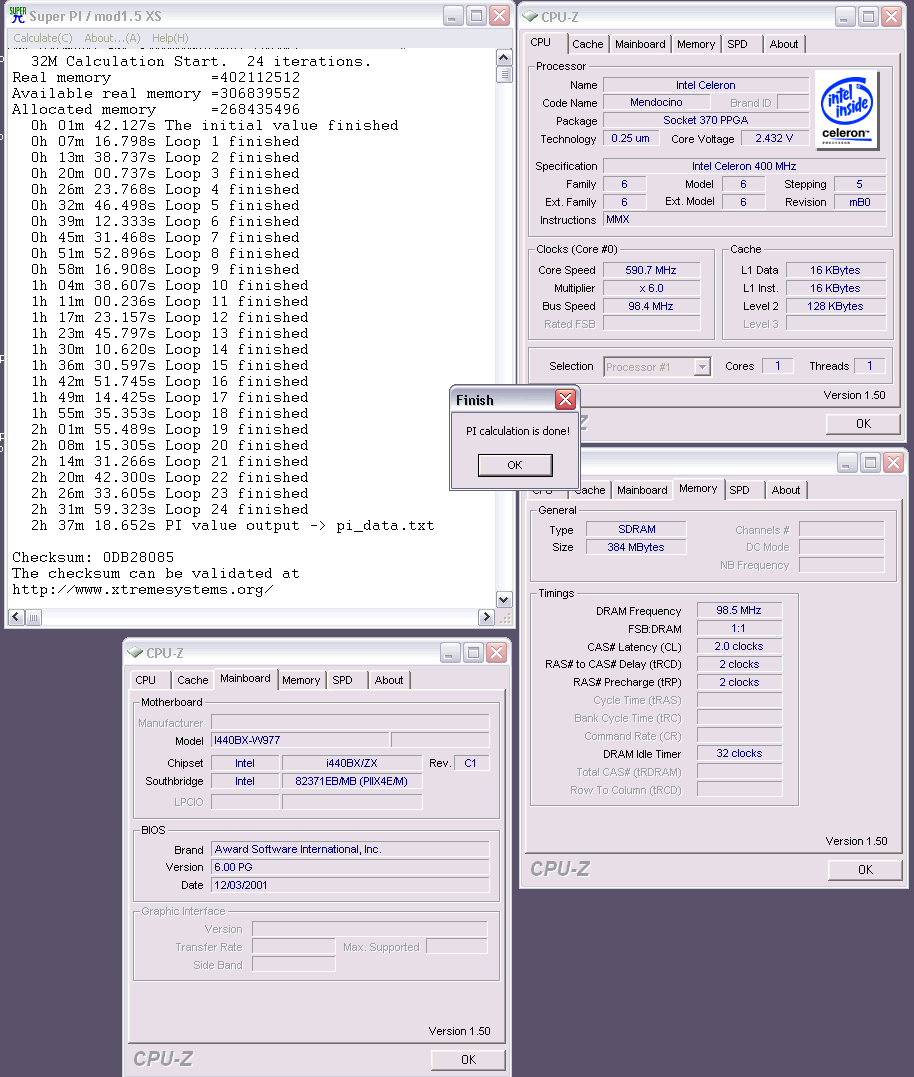Click Super PI horizontal scrollbar left arrow
This screenshot has height=1077, width=914.
[x=16, y=617]
